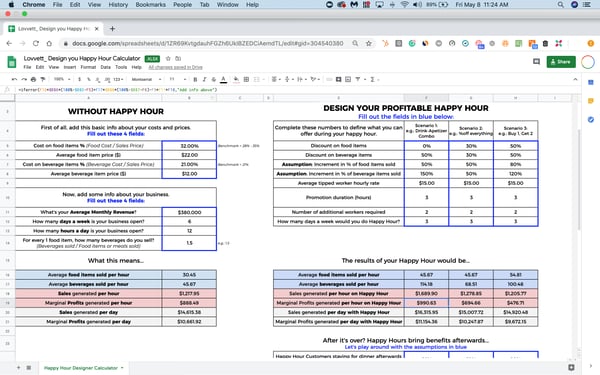Screen dimensions: 600x375
Task: Open the Sheets Data menu
Action: point(105,67)
